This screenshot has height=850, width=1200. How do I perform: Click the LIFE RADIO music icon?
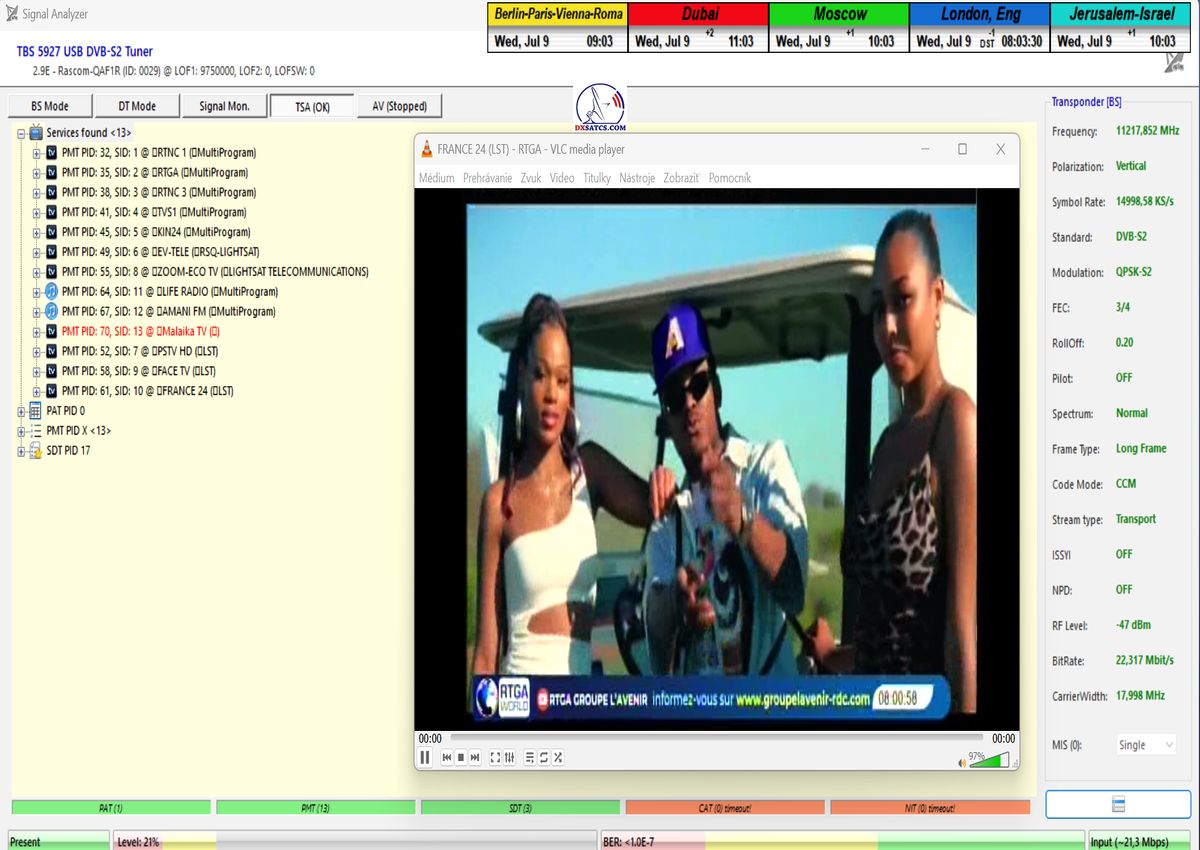(51, 291)
